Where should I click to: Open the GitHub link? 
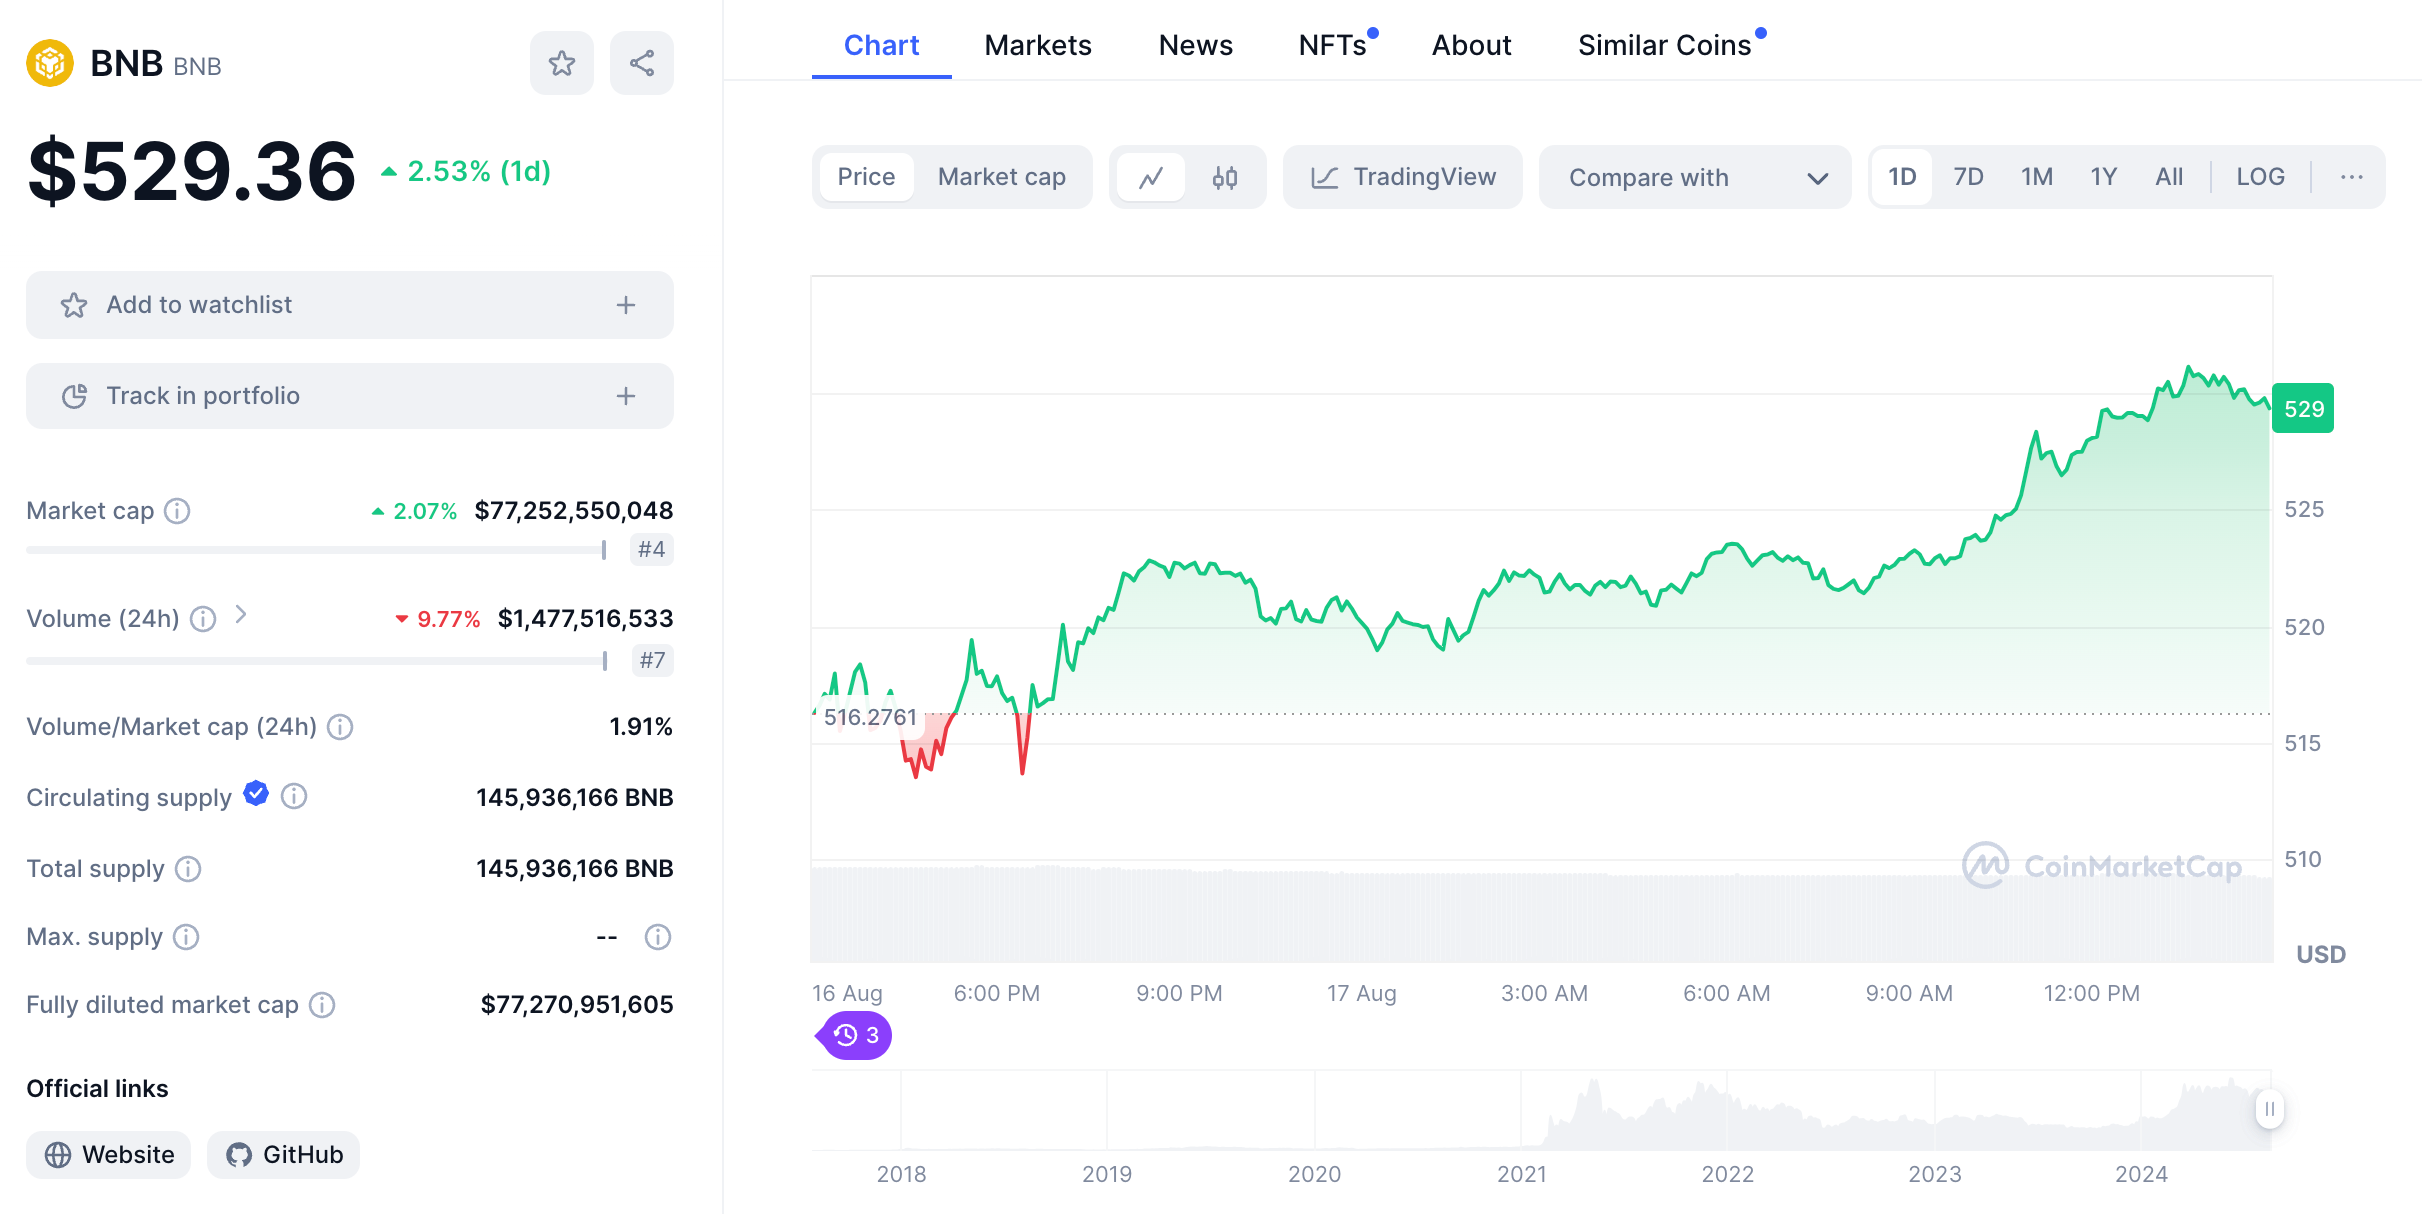click(x=283, y=1155)
